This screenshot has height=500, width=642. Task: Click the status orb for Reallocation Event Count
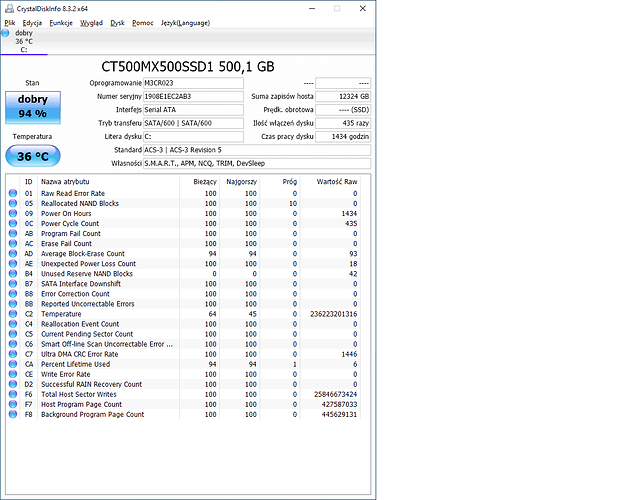tap(13, 324)
